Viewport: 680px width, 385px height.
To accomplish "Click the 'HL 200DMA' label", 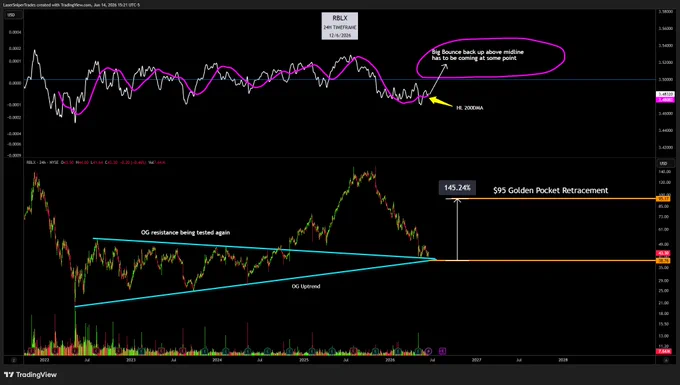I will [470, 108].
